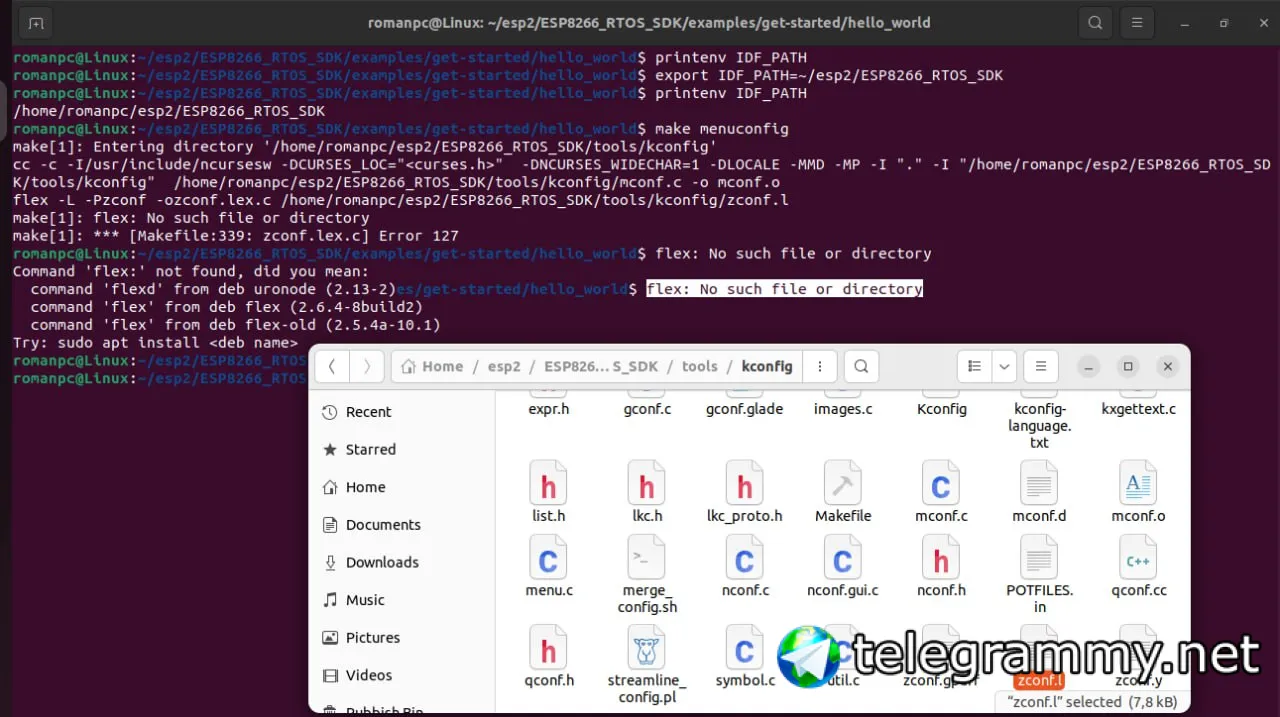Search files in kconfig folder
The image size is (1280, 717).
click(x=862, y=366)
